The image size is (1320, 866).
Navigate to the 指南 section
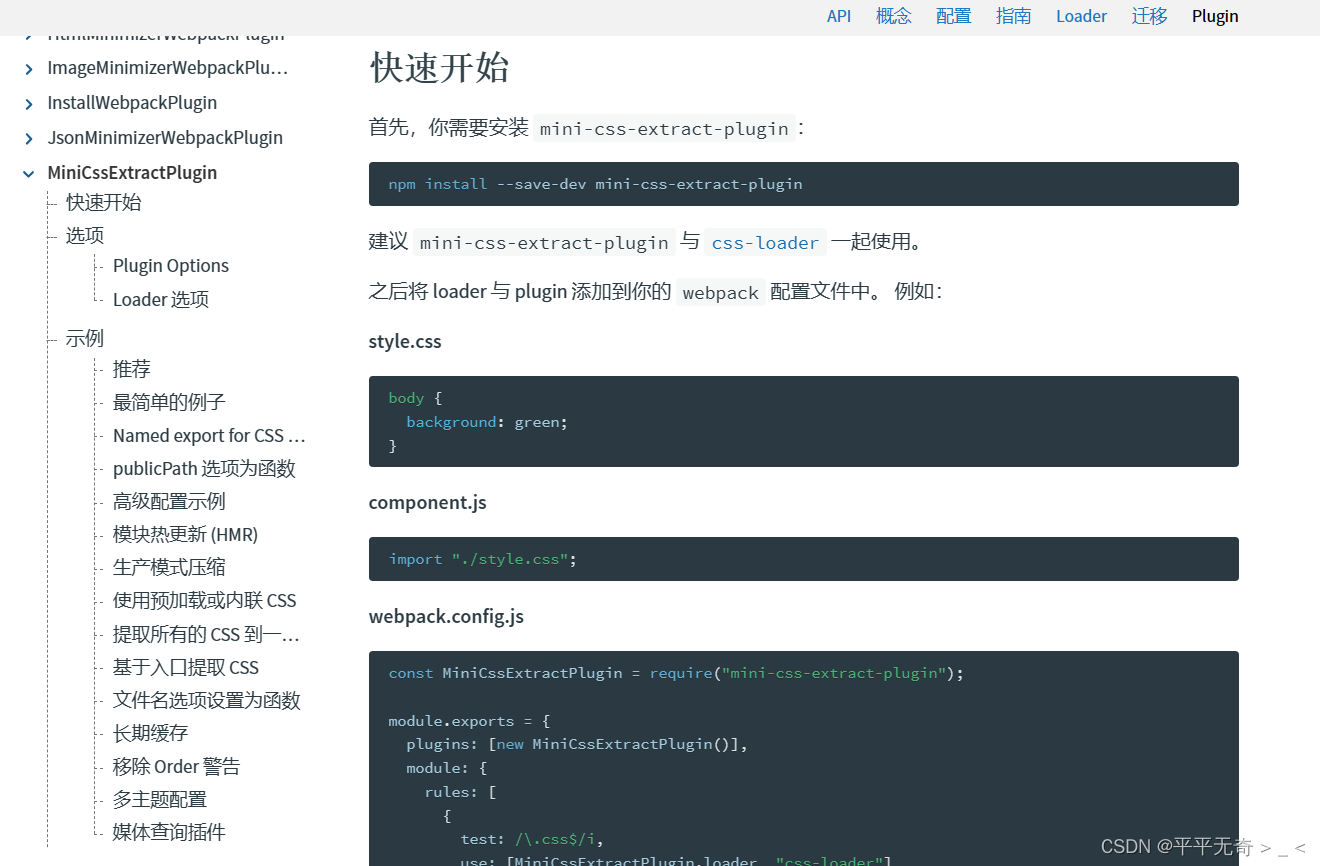tap(1013, 16)
